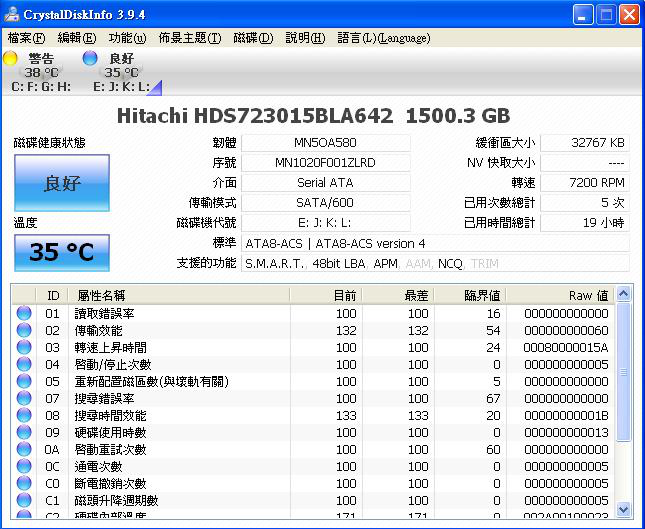Click the blue good disk status icon
This screenshot has width=645, height=529.
[x=90, y=59]
